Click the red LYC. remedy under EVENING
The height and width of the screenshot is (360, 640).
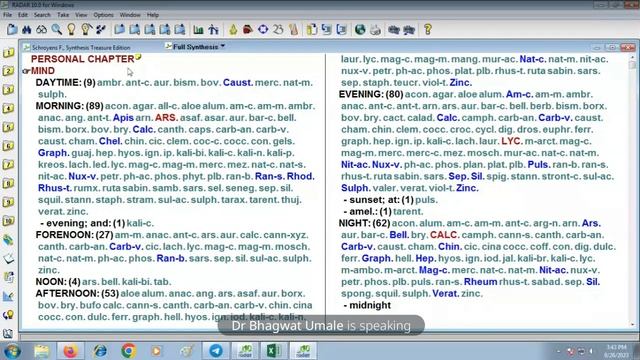(x=512, y=141)
